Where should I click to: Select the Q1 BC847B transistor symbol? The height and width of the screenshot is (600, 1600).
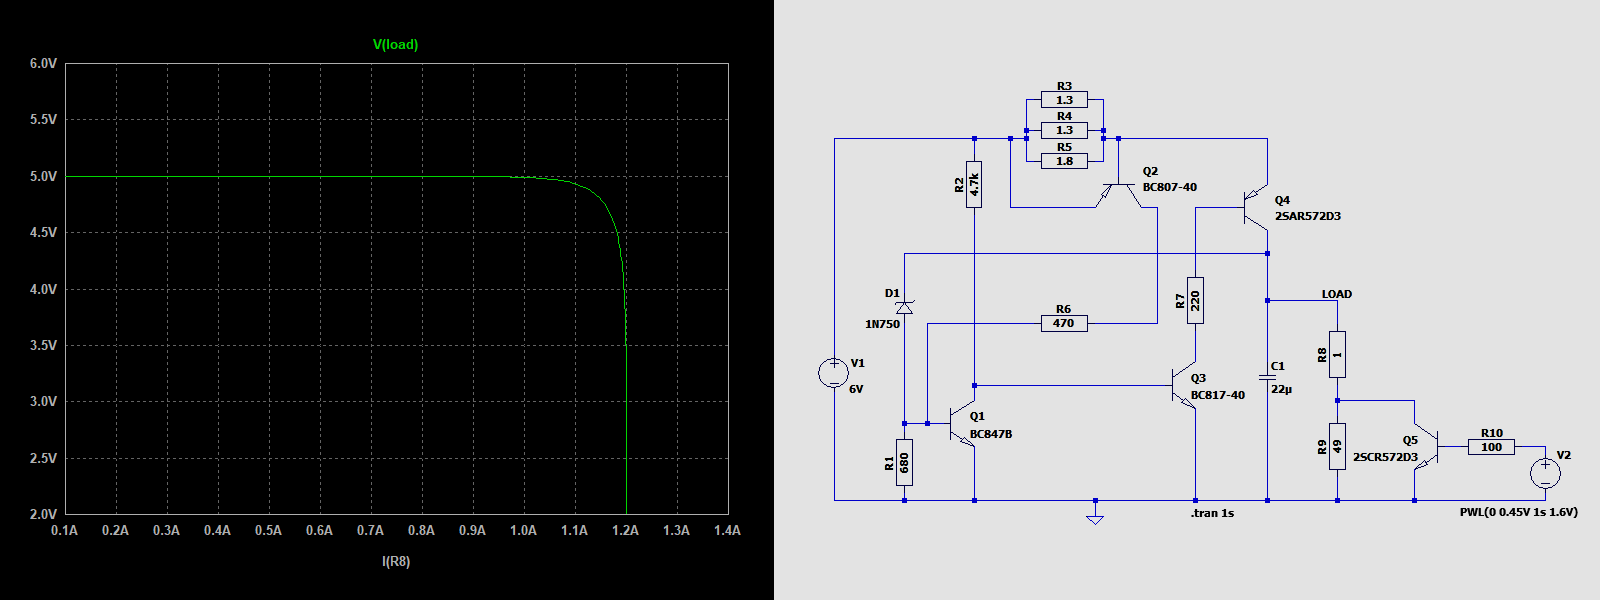964,424
